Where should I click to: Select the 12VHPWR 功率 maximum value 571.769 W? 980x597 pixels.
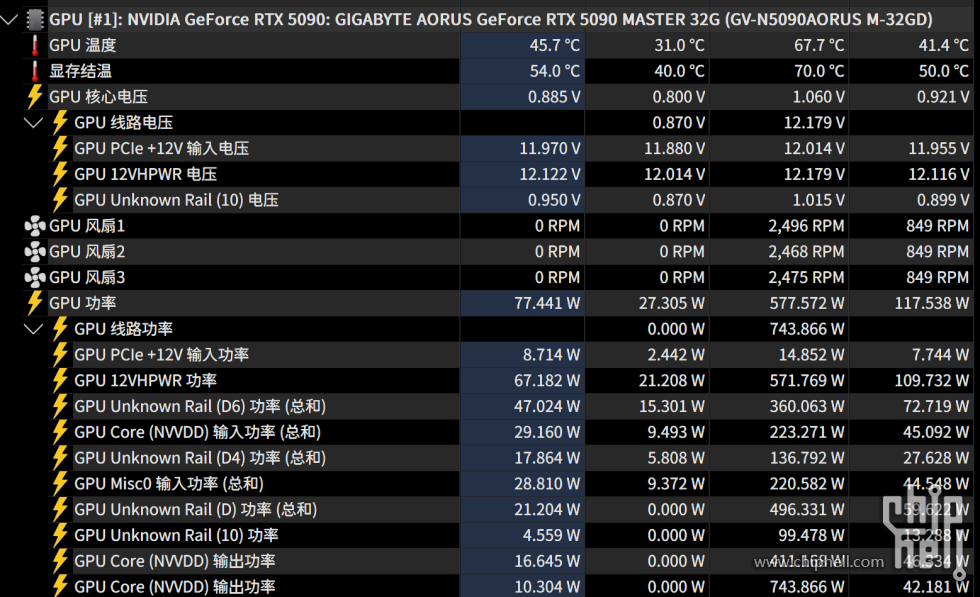(807, 380)
